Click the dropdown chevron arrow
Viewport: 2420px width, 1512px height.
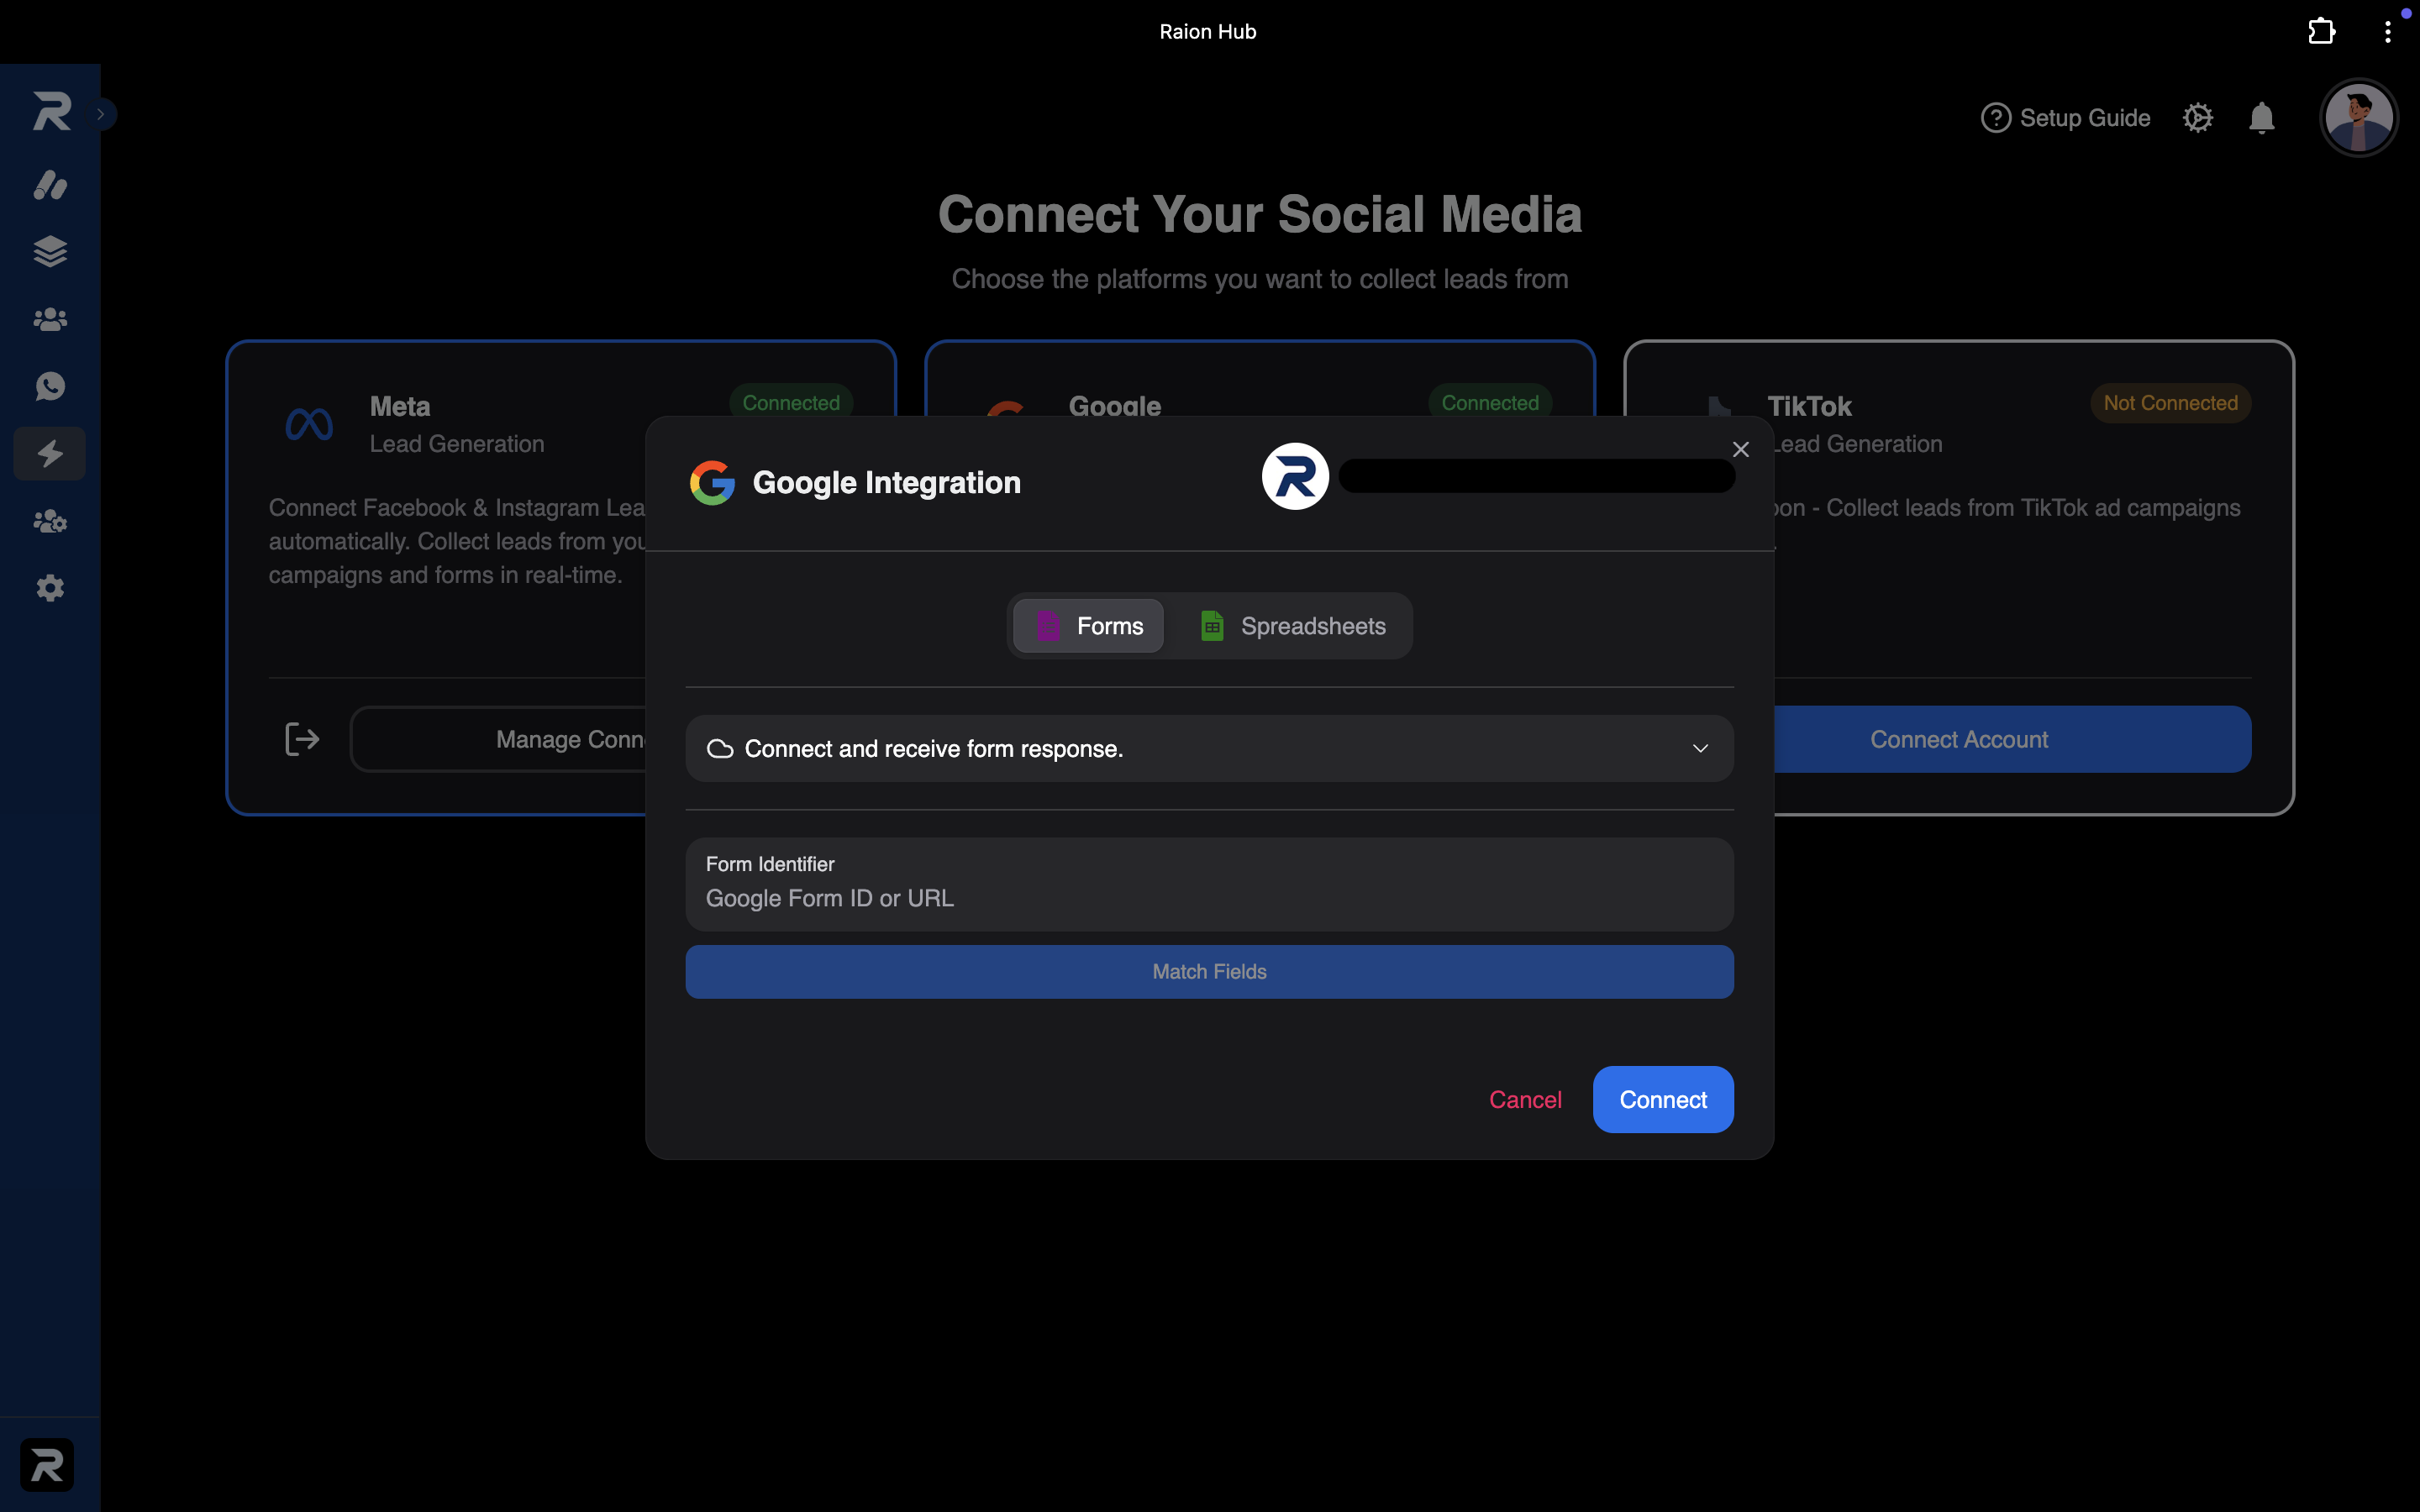click(x=1700, y=748)
